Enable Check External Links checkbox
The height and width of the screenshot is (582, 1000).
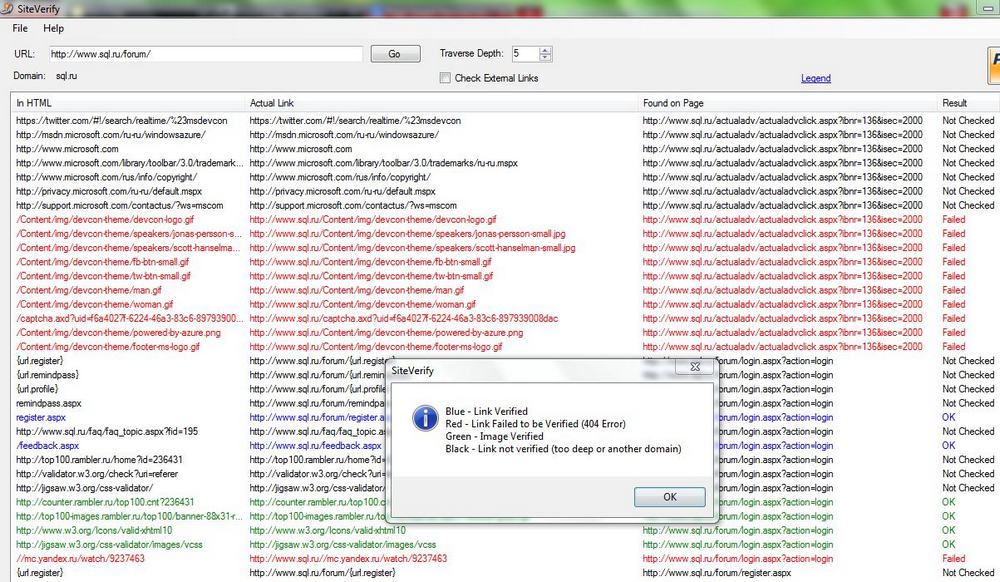(x=446, y=78)
